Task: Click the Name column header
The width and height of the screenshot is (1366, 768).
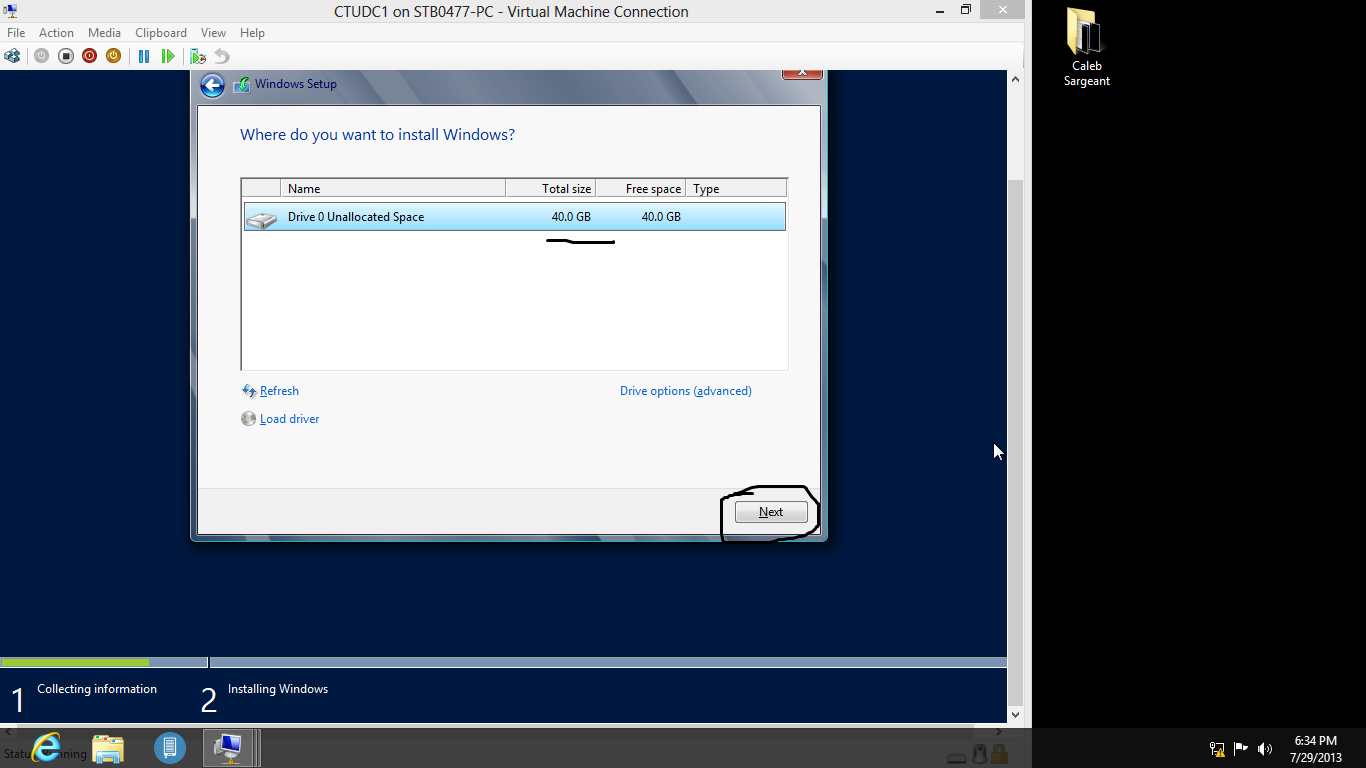Action: [393, 189]
